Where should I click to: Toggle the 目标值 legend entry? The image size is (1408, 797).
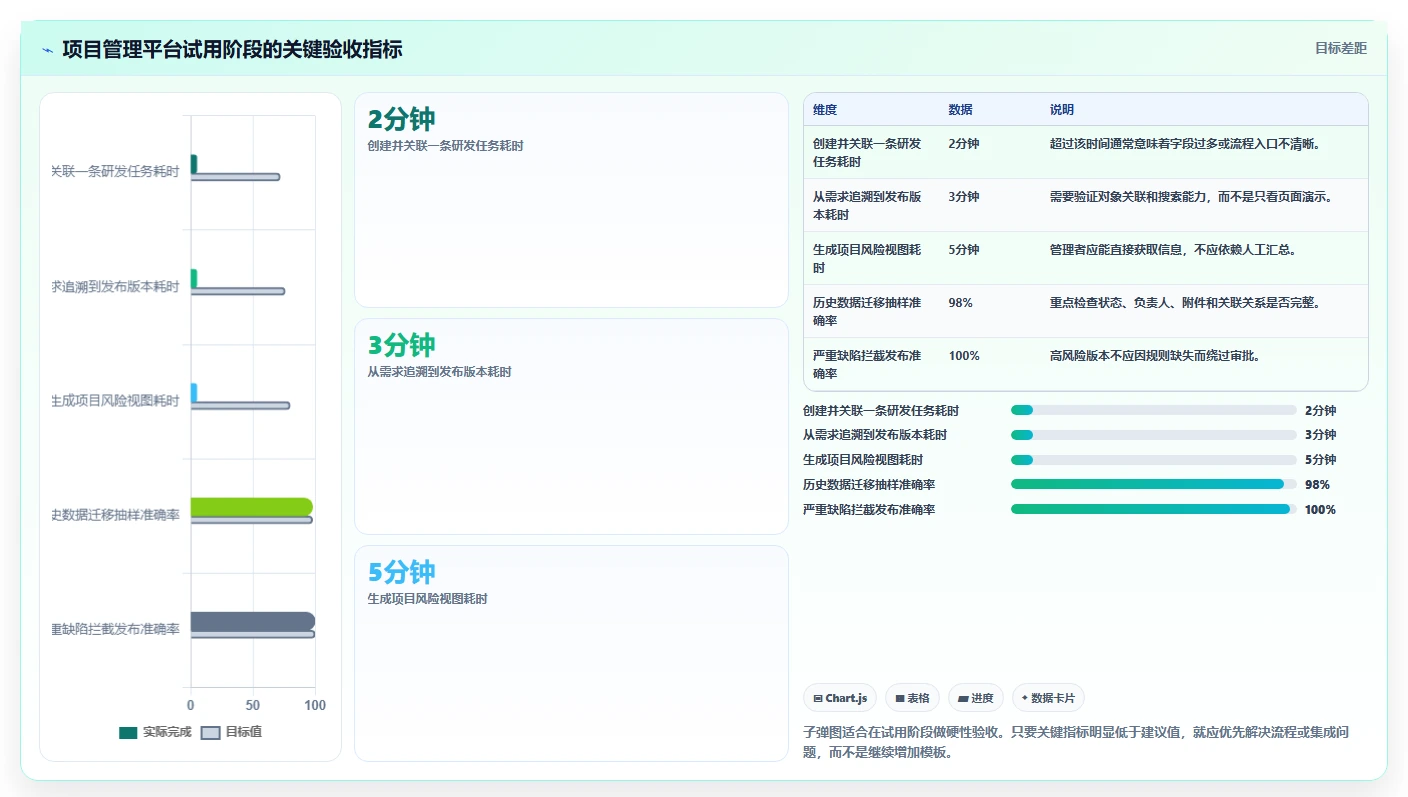231,732
